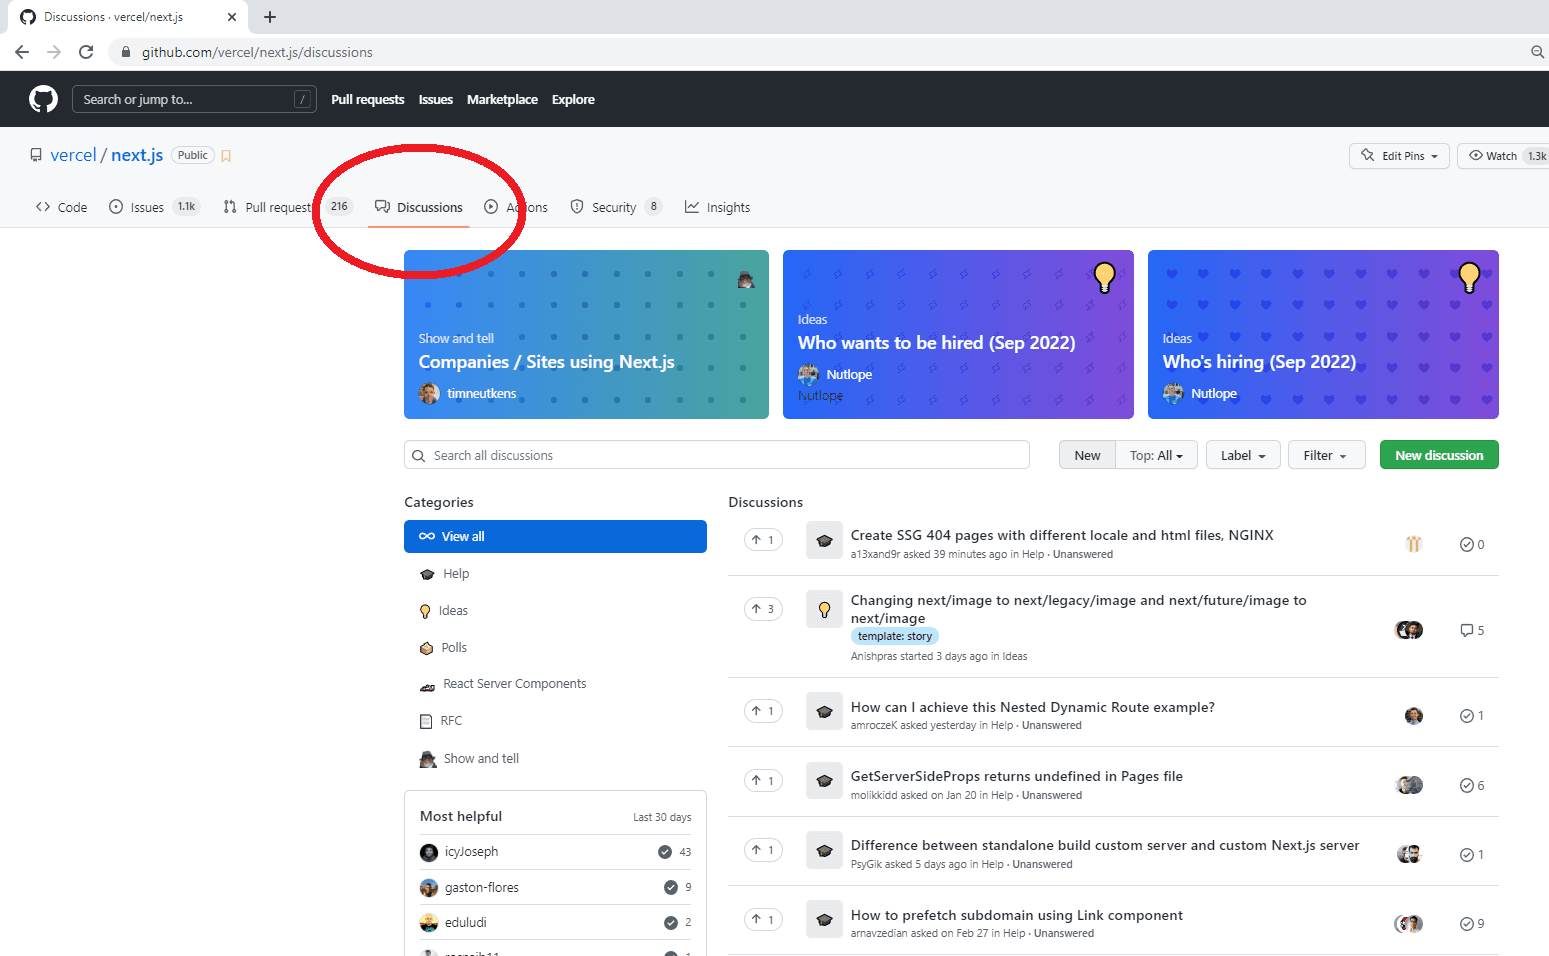Image resolution: width=1549 pixels, height=956 pixels.
Task: Select the Polls category icon
Action: tap(427, 647)
